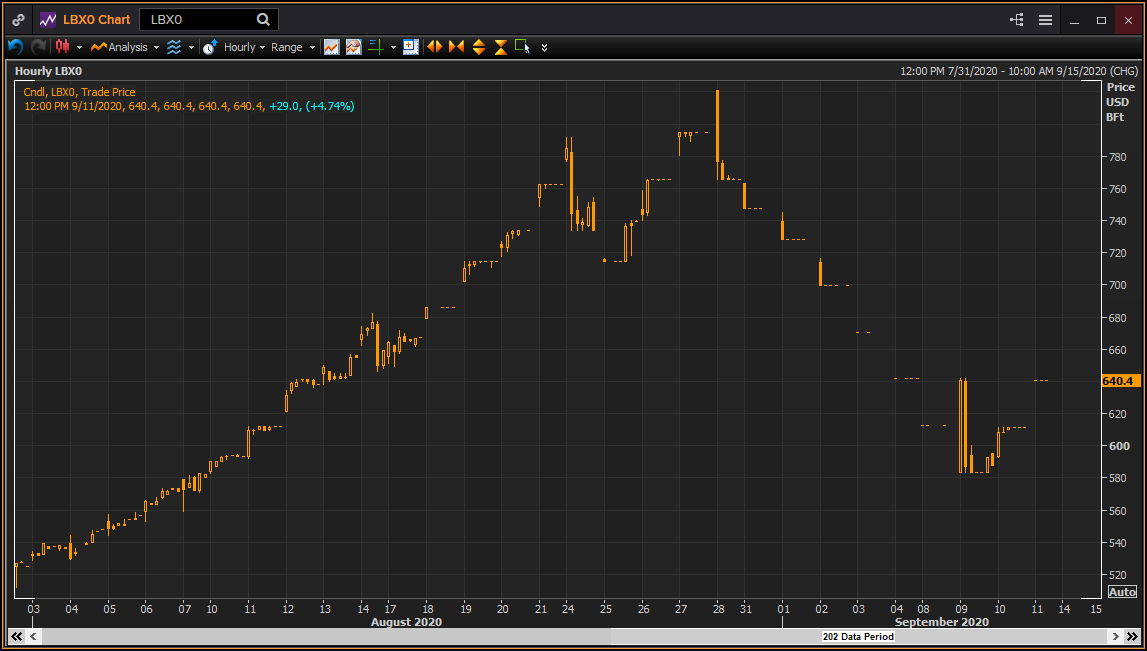Click the compress horizontally arrows icon
This screenshot has height=651, width=1147.
point(456,47)
